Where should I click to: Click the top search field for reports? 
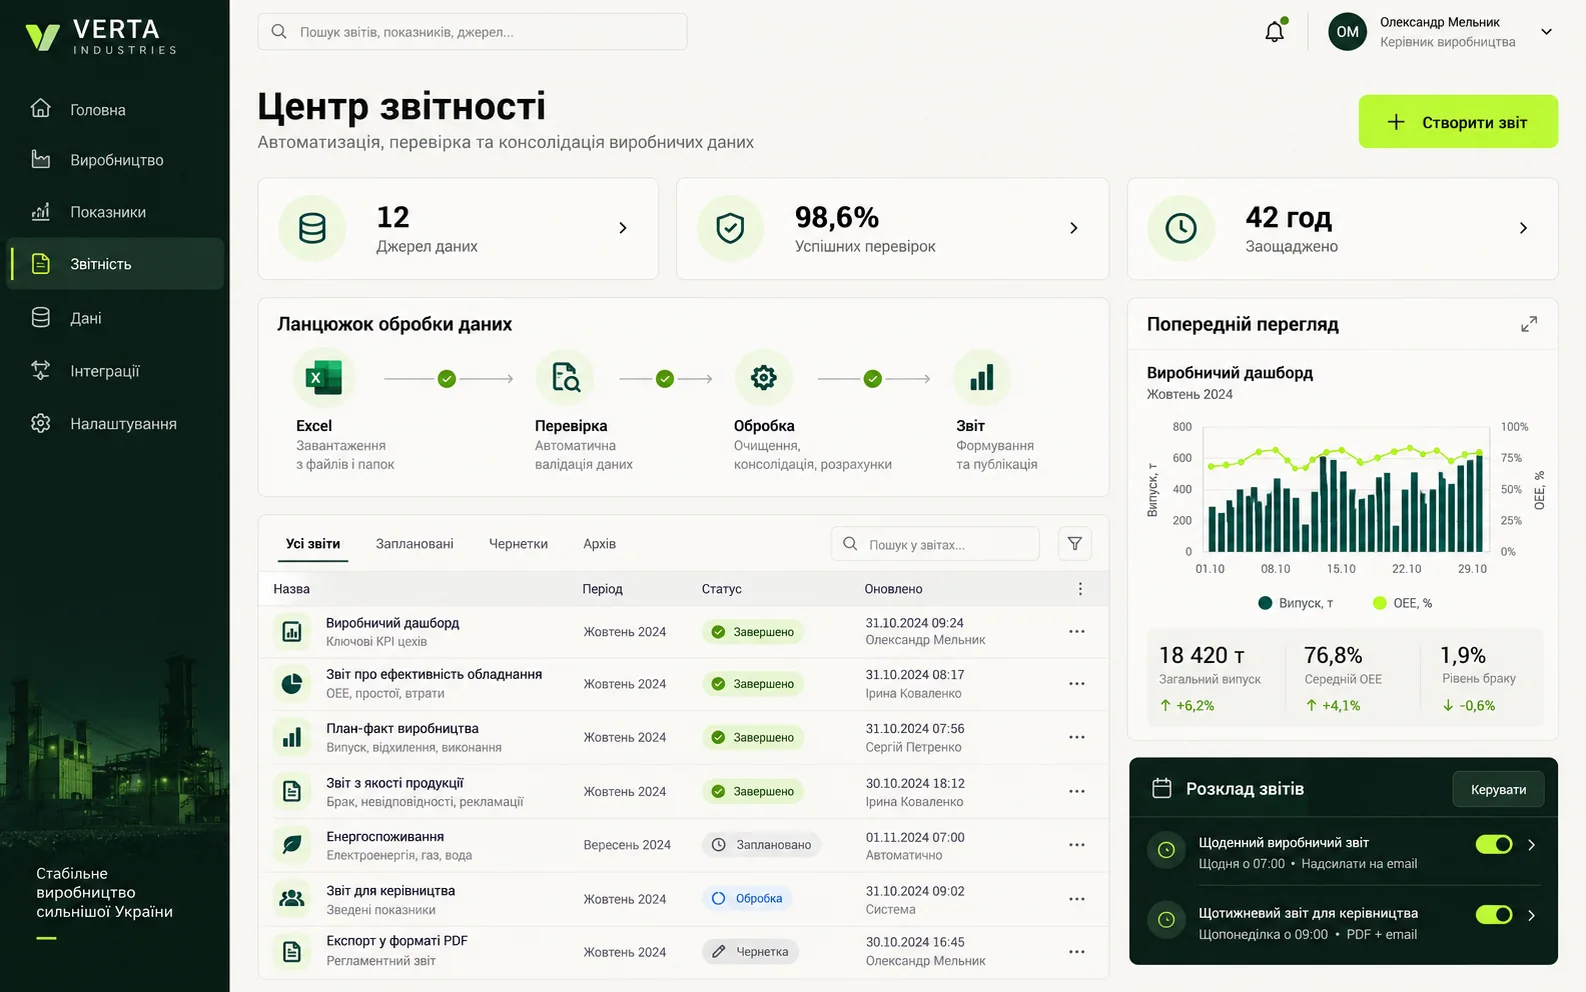pos(472,32)
